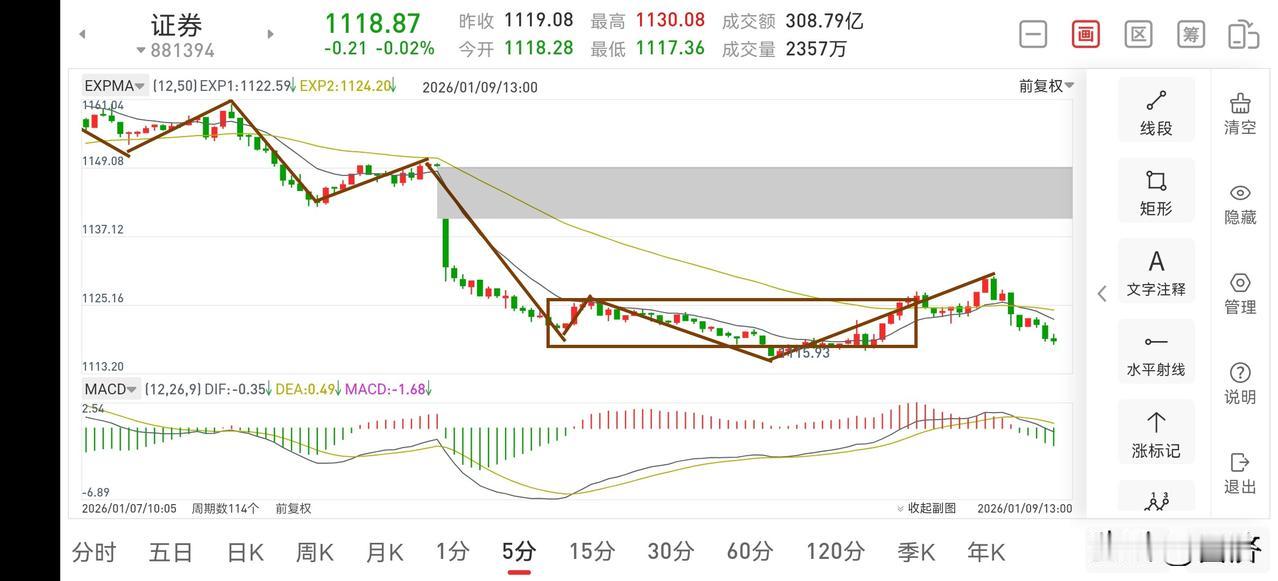The image size is (1278, 581).
Task: Switch to 五日 five-day tab
Action: pos(170,551)
